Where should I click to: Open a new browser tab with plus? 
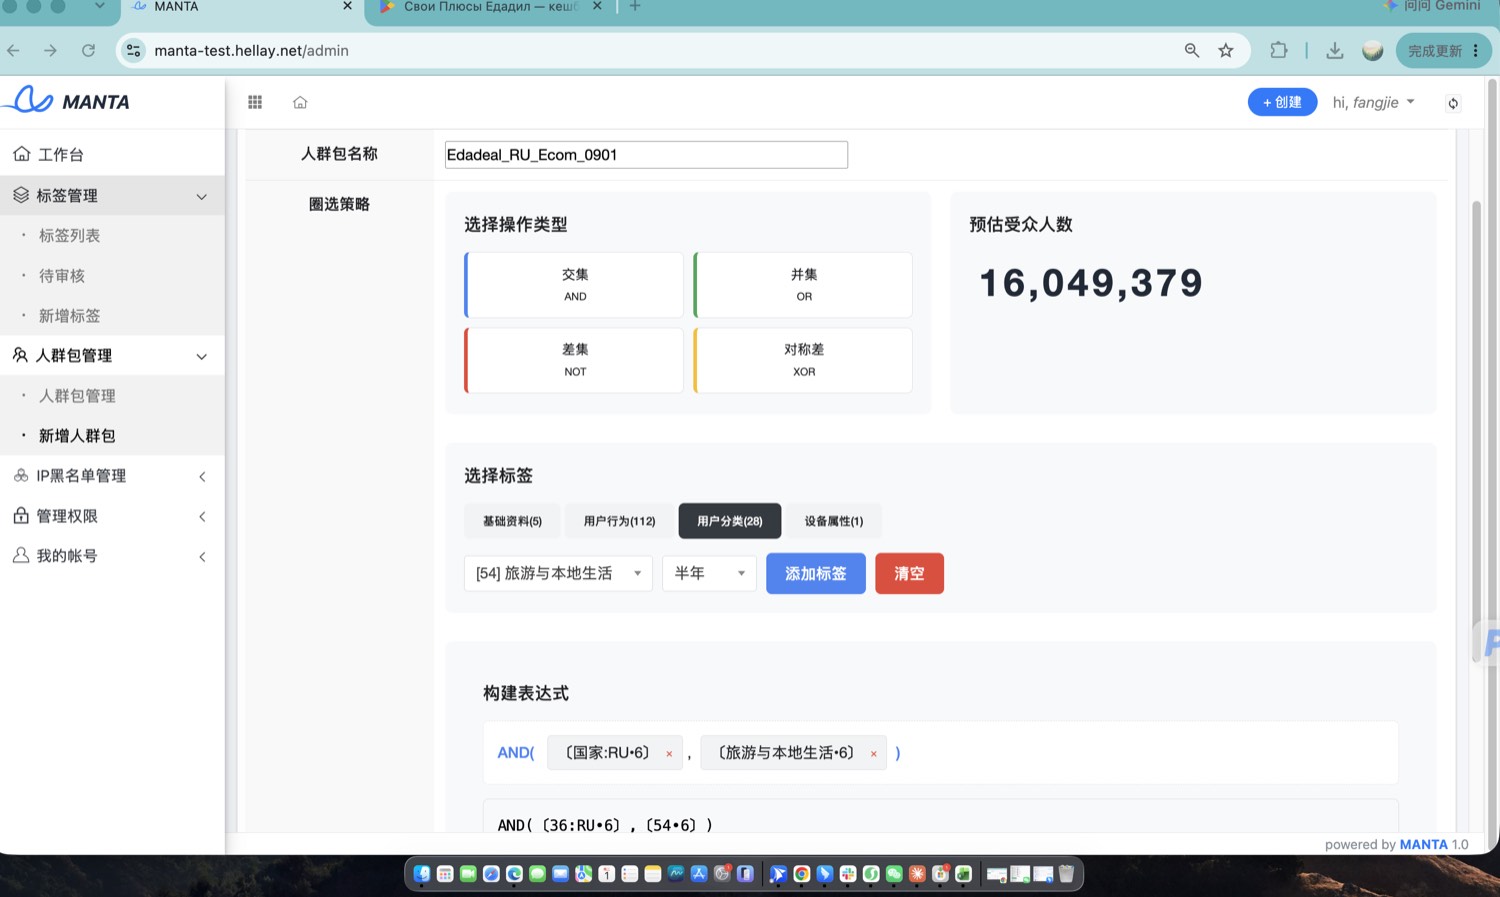[635, 6]
